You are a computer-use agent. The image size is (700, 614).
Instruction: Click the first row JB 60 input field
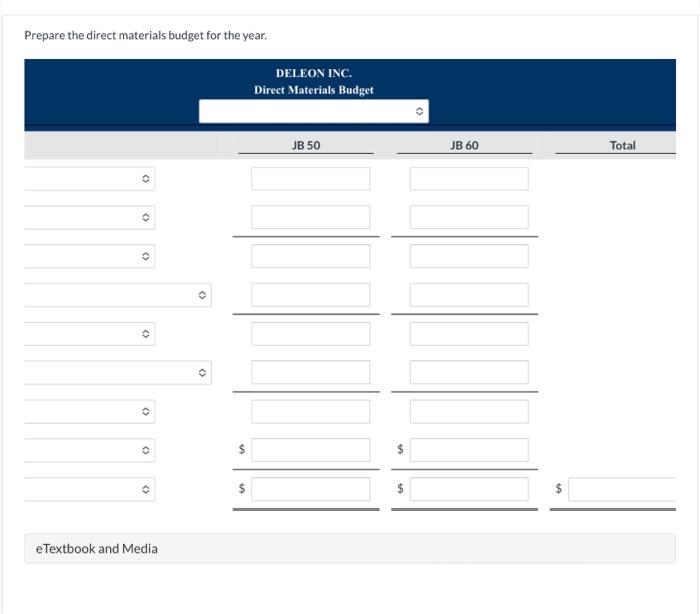click(x=469, y=179)
